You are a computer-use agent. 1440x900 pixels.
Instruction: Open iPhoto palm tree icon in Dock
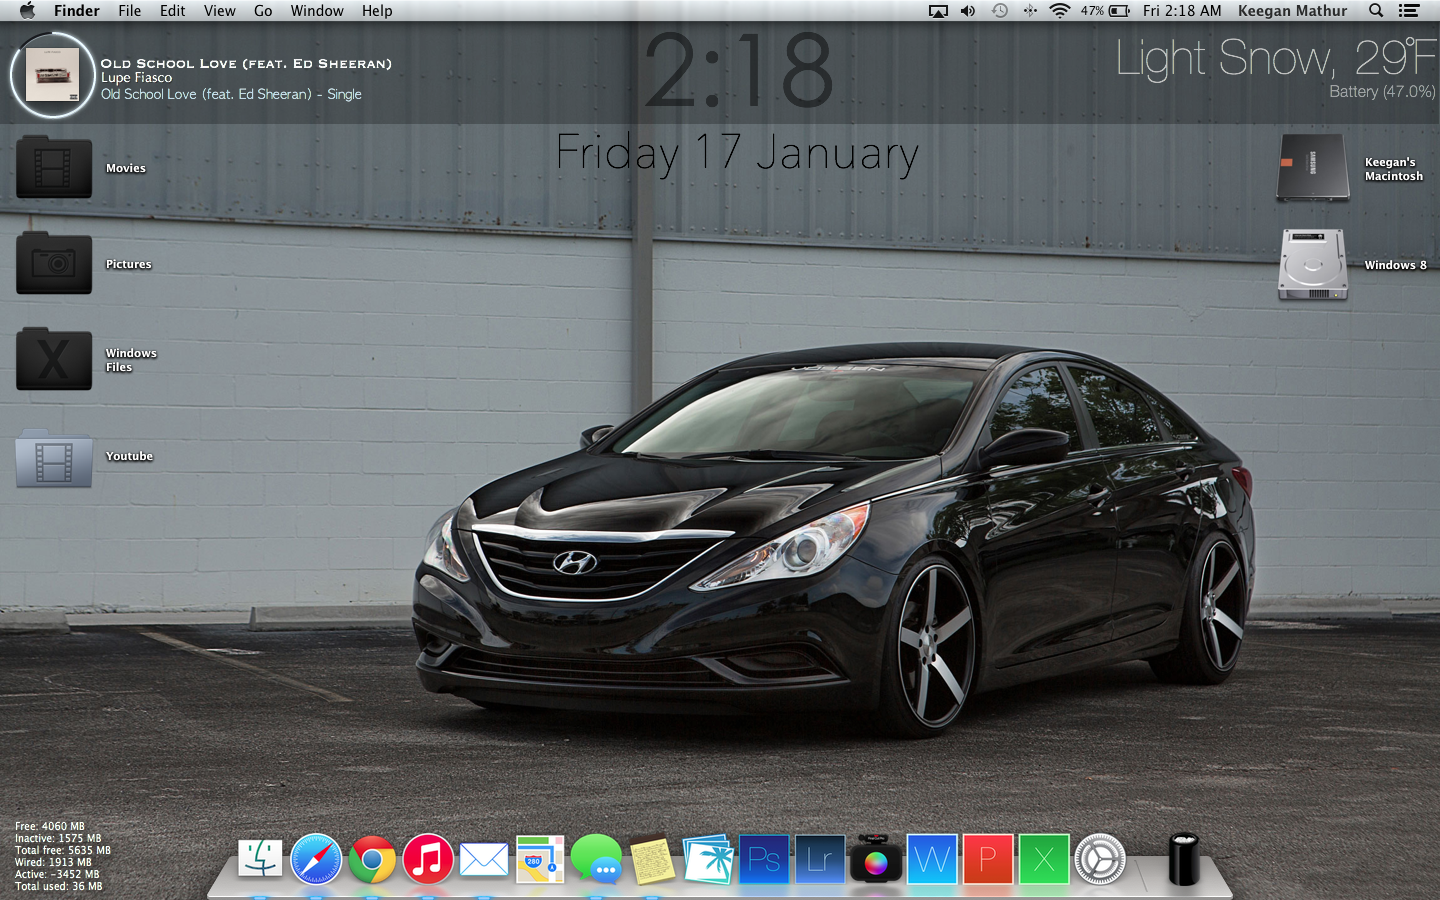coord(708,859)
